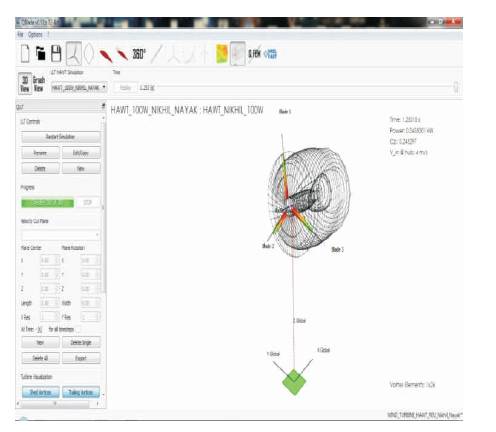Viewport: 496px width, 432px height.
Task: Toggle the Trailing Vortices visualization button
Action: (x=81, y=392)
